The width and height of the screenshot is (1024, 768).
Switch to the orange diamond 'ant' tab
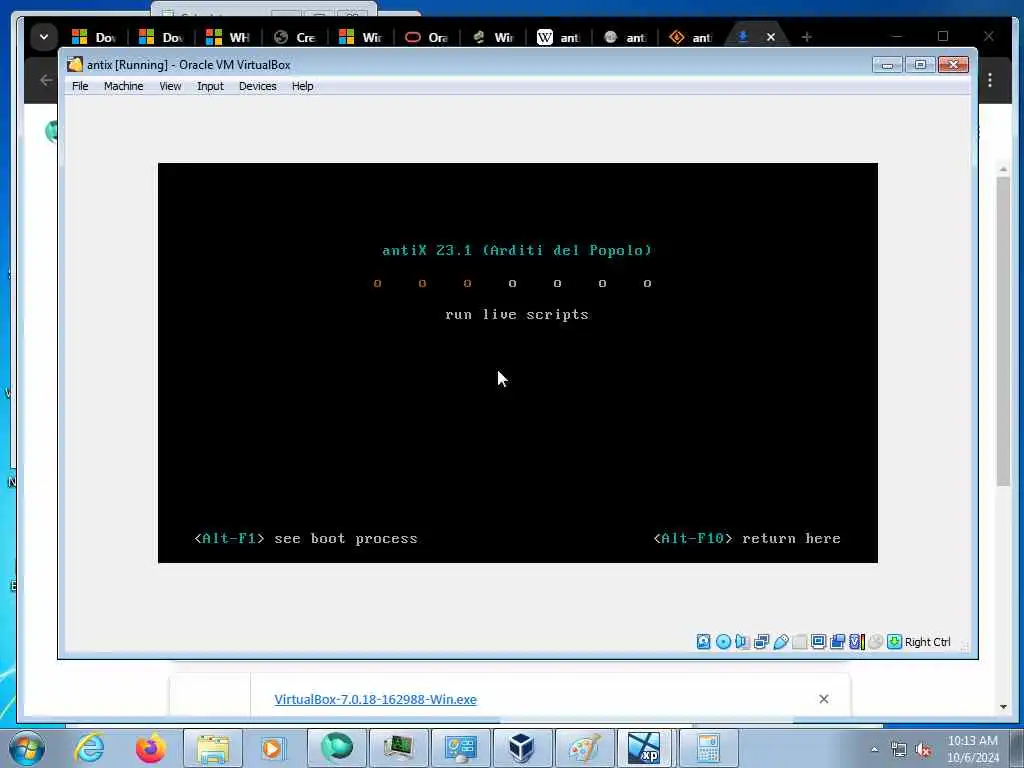690,37
